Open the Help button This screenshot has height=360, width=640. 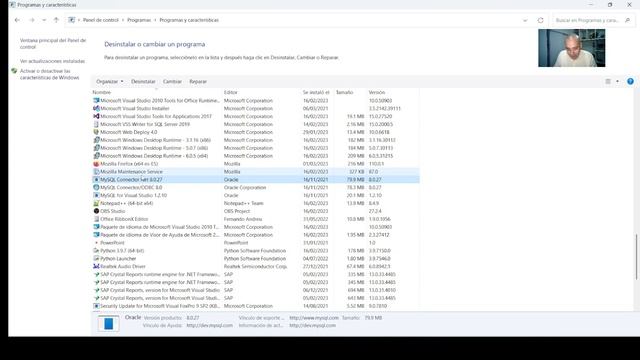[x=630, y=82]
